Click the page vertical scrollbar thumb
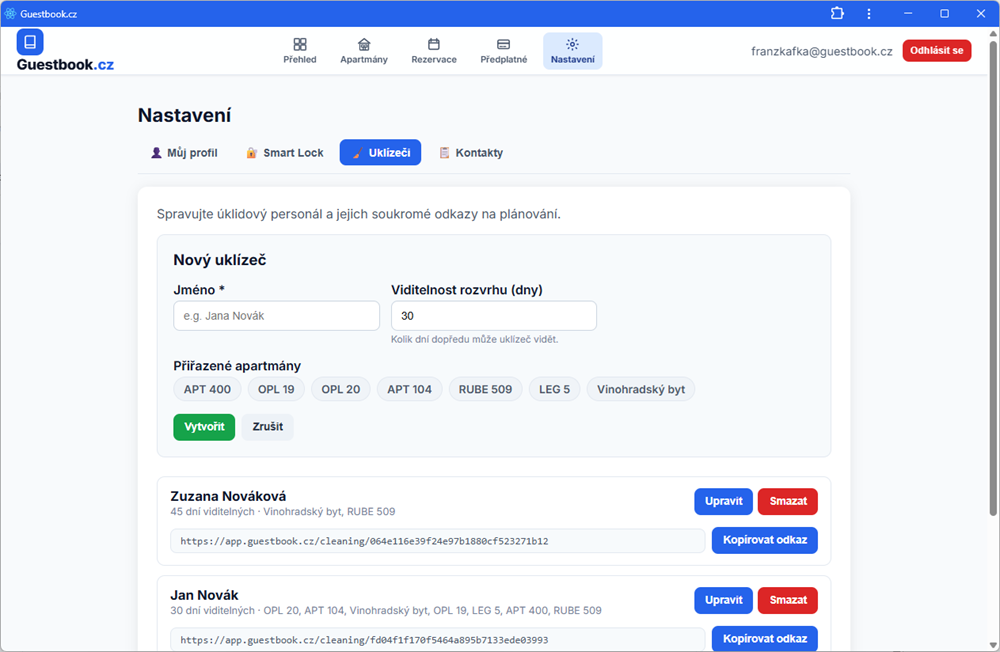The image size is (1000, 652). [993, 278]
